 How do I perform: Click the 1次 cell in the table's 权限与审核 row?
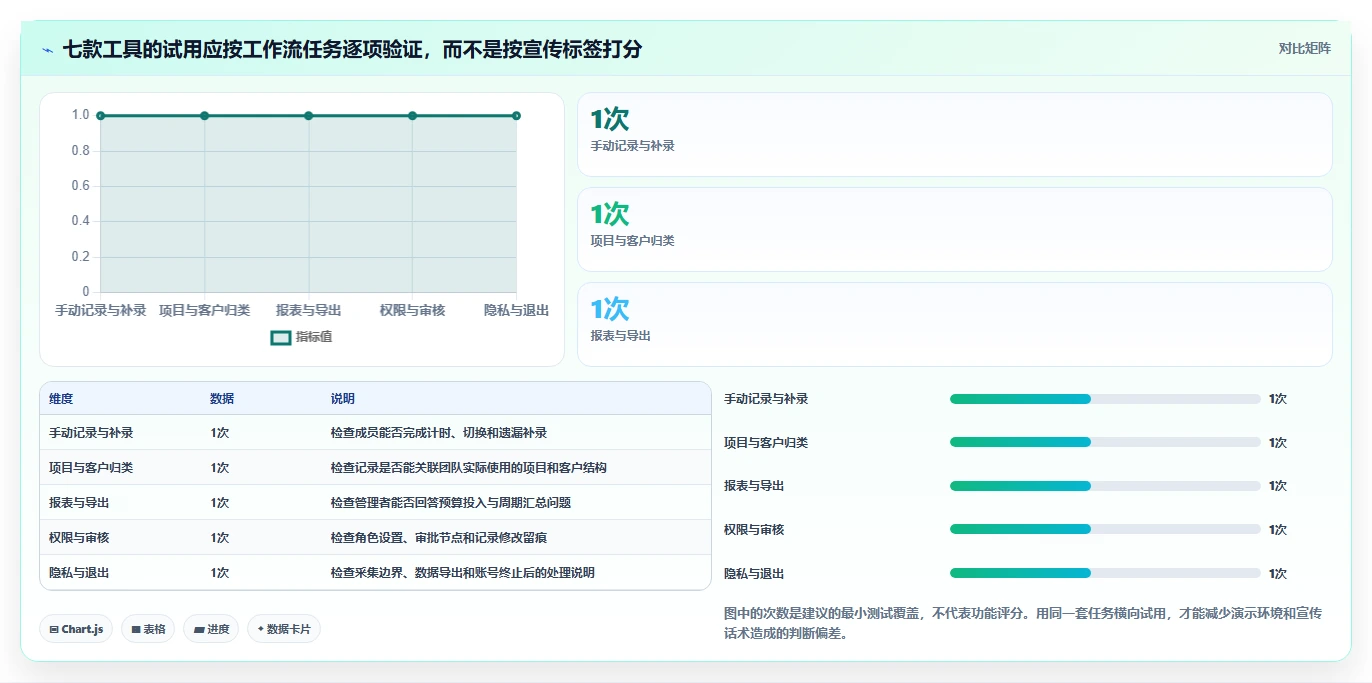pos(220,538)
